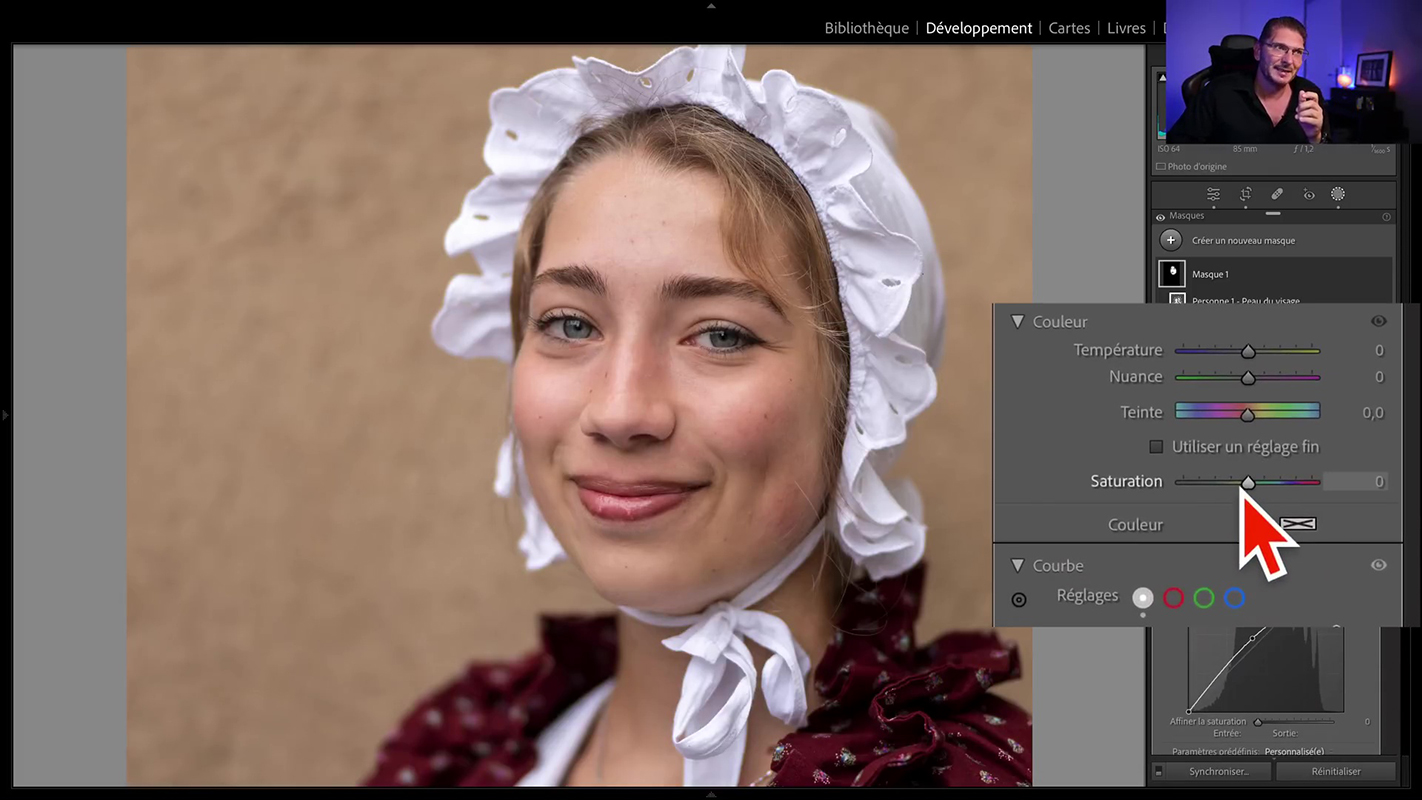Toggle the Courbe panel eye visibility
This screenshot has height=800, width=1422.
pos(1378,565)
